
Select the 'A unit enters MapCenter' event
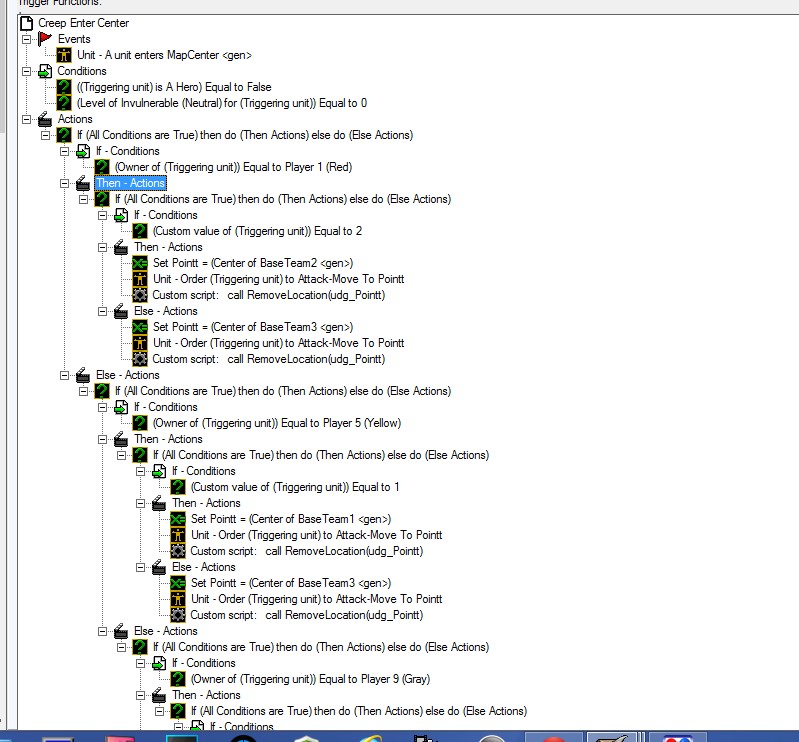coord(164,55)
